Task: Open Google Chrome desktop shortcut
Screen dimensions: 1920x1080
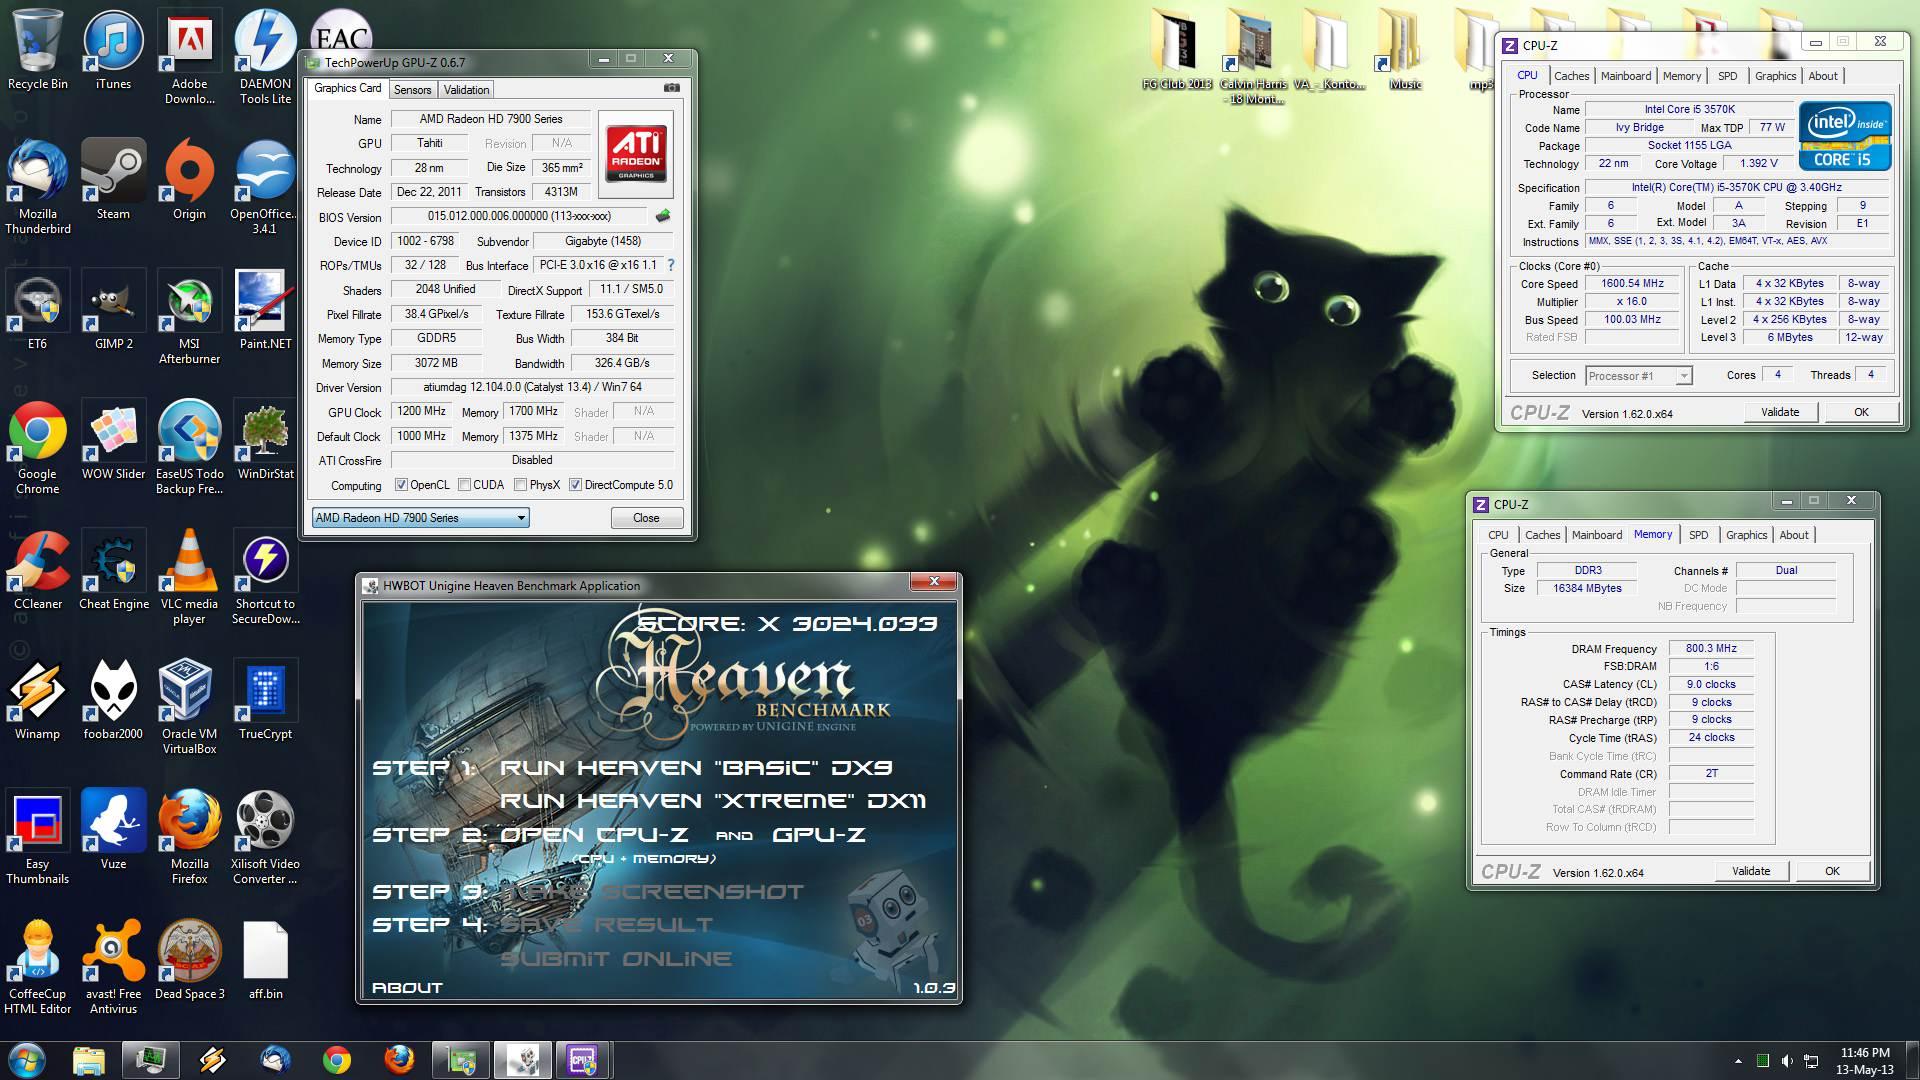Action: [37, 447]
